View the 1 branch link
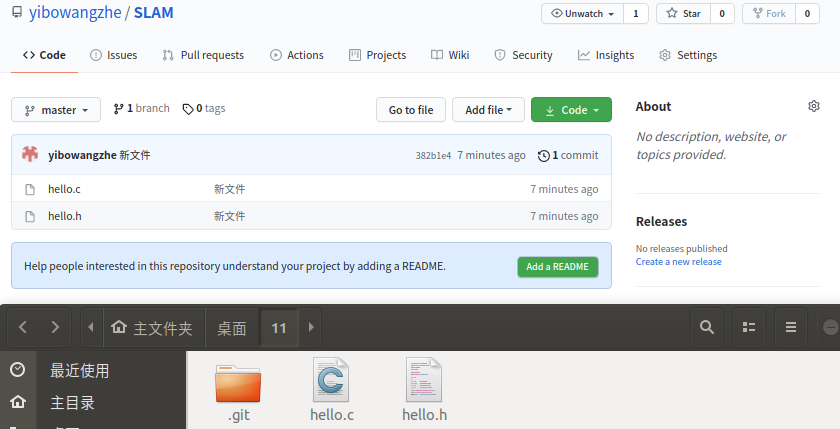840x429 pixels. point(141,109)
